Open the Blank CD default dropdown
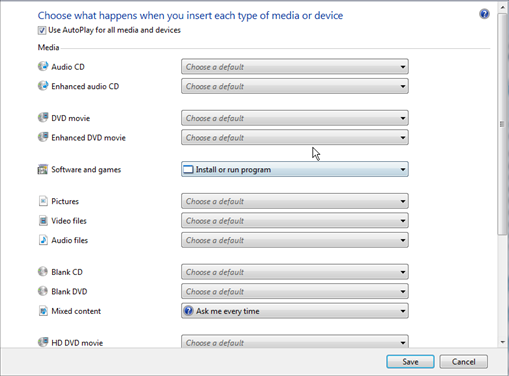This screenshot has height=376, width=509. click(x=295, y=272)
